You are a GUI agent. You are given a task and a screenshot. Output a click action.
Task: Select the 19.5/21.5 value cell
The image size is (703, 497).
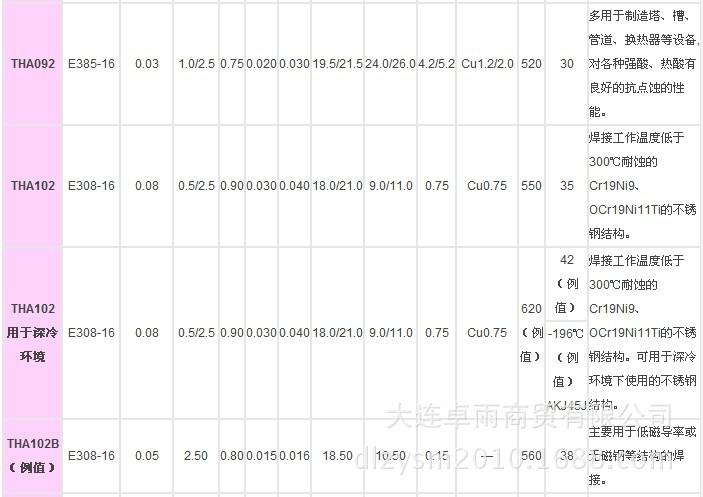(337, 63)
